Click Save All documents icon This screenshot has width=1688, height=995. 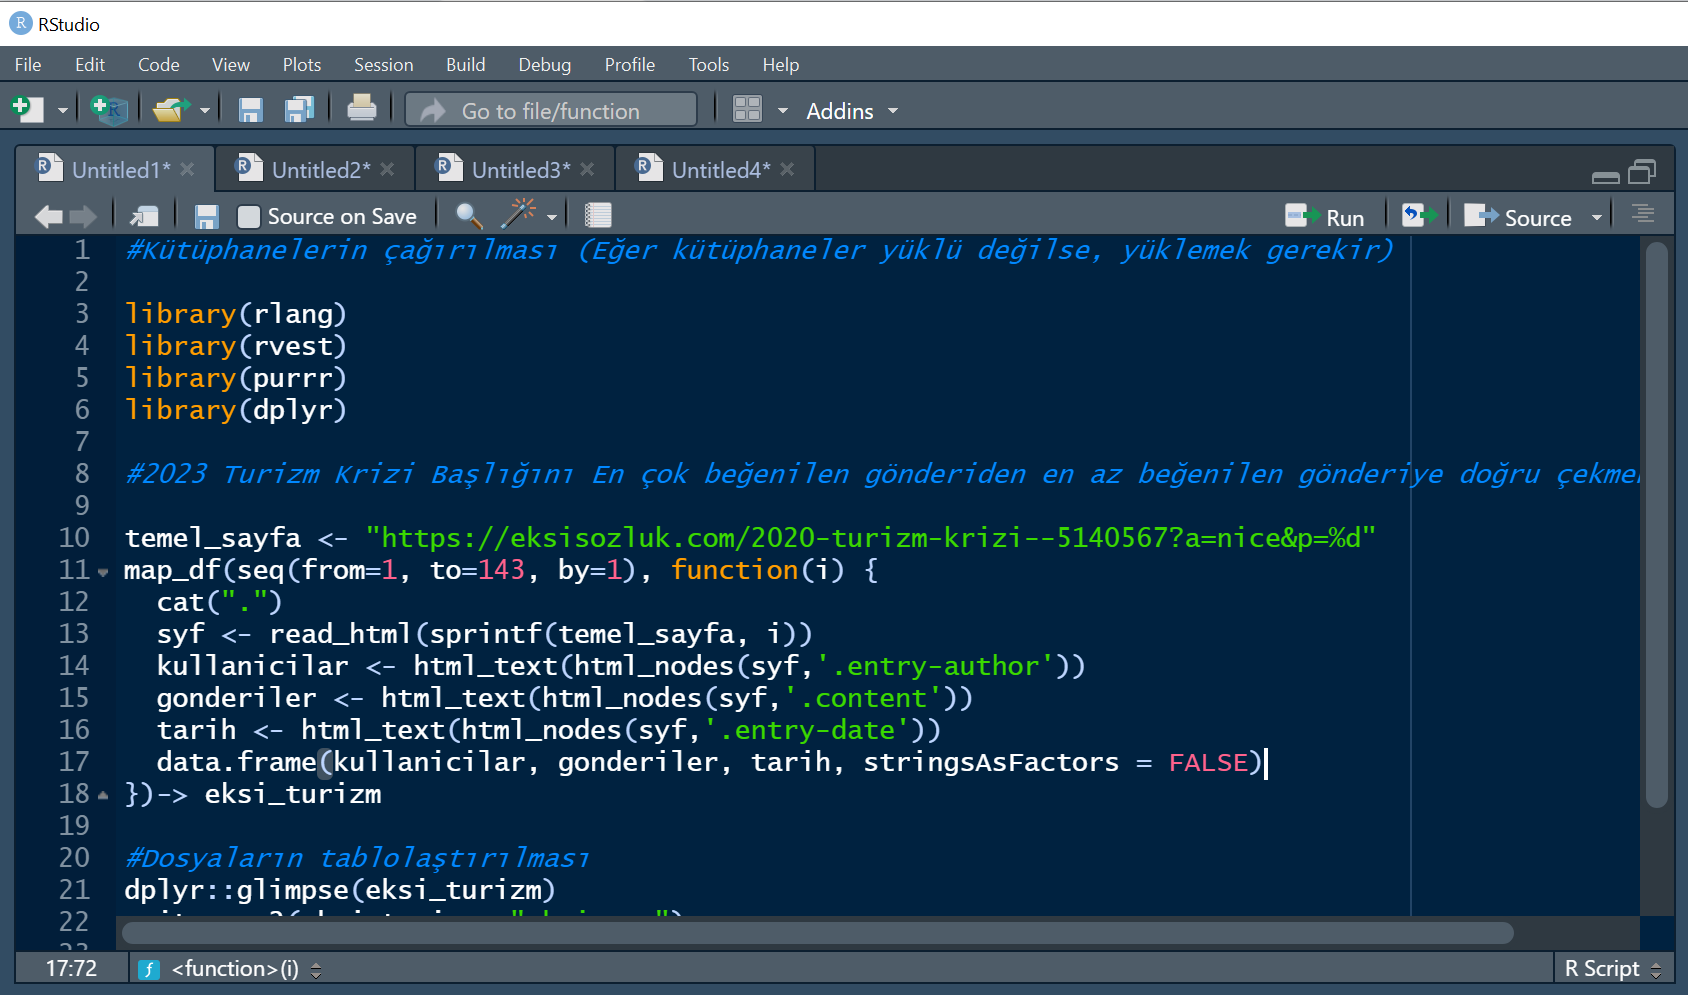pos(299,109)
